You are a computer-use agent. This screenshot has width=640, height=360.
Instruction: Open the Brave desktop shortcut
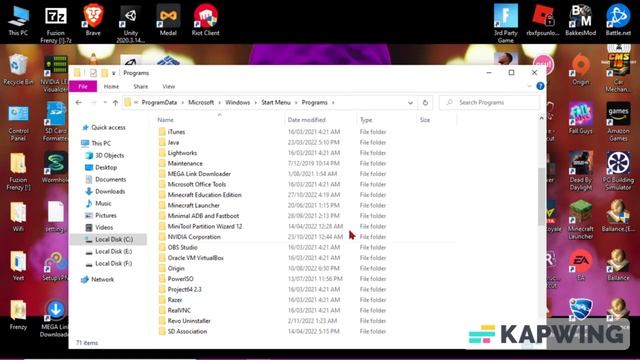click(93, 20)
